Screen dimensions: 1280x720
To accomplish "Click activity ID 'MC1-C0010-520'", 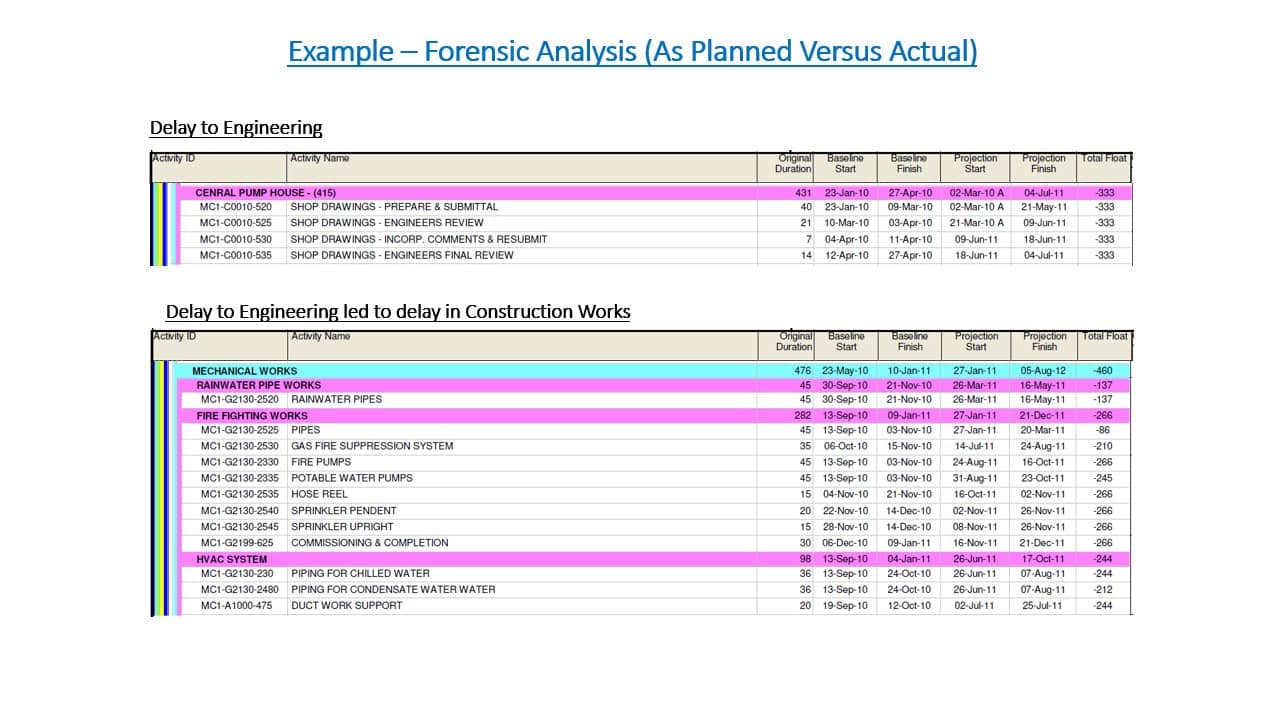I will [x=236, y=207].
